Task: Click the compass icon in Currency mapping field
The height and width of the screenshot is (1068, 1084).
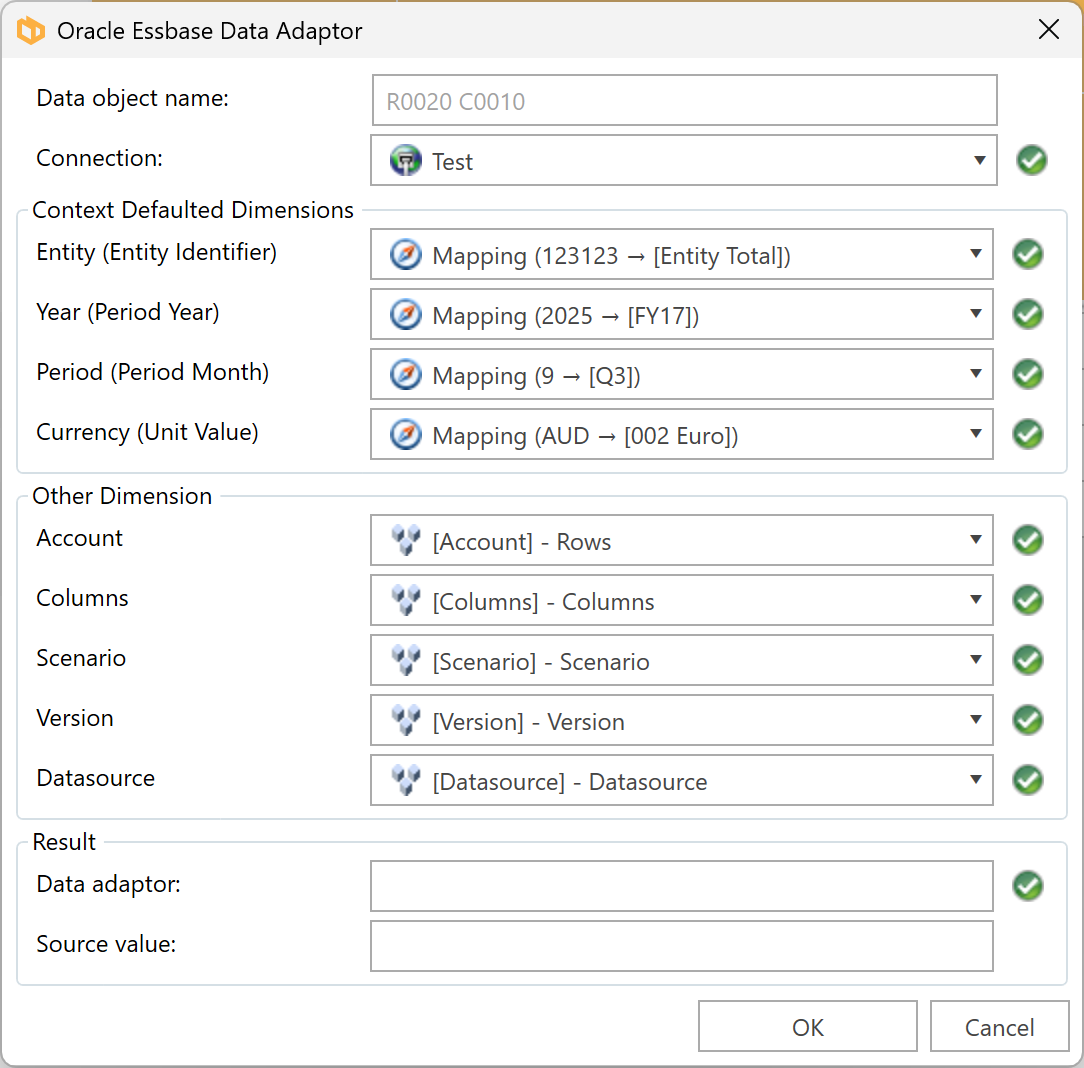Action: [406, 435]
